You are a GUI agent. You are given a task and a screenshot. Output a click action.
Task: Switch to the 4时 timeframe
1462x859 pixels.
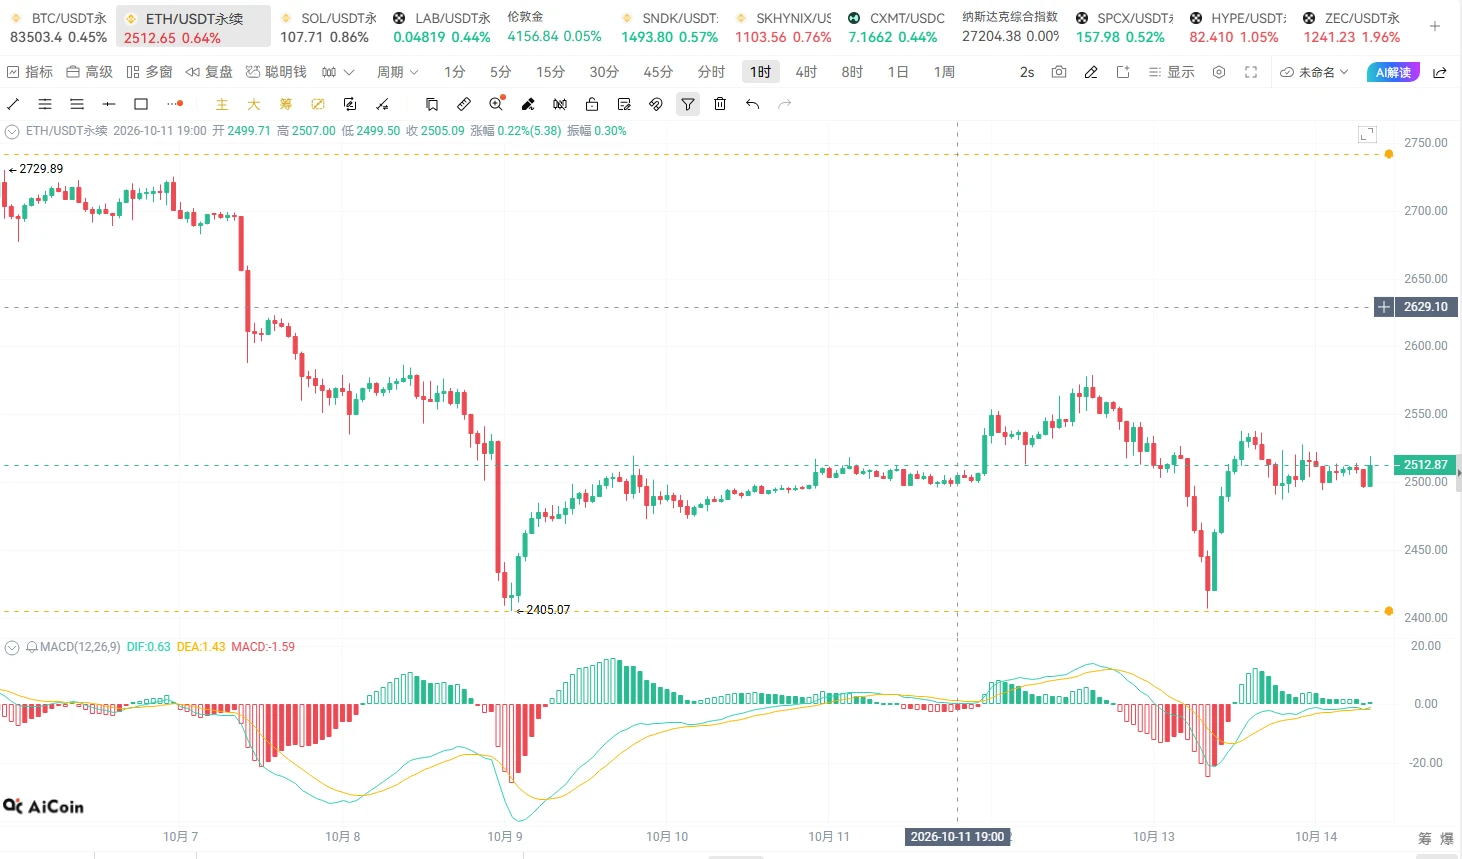click(x=806, y=72)
